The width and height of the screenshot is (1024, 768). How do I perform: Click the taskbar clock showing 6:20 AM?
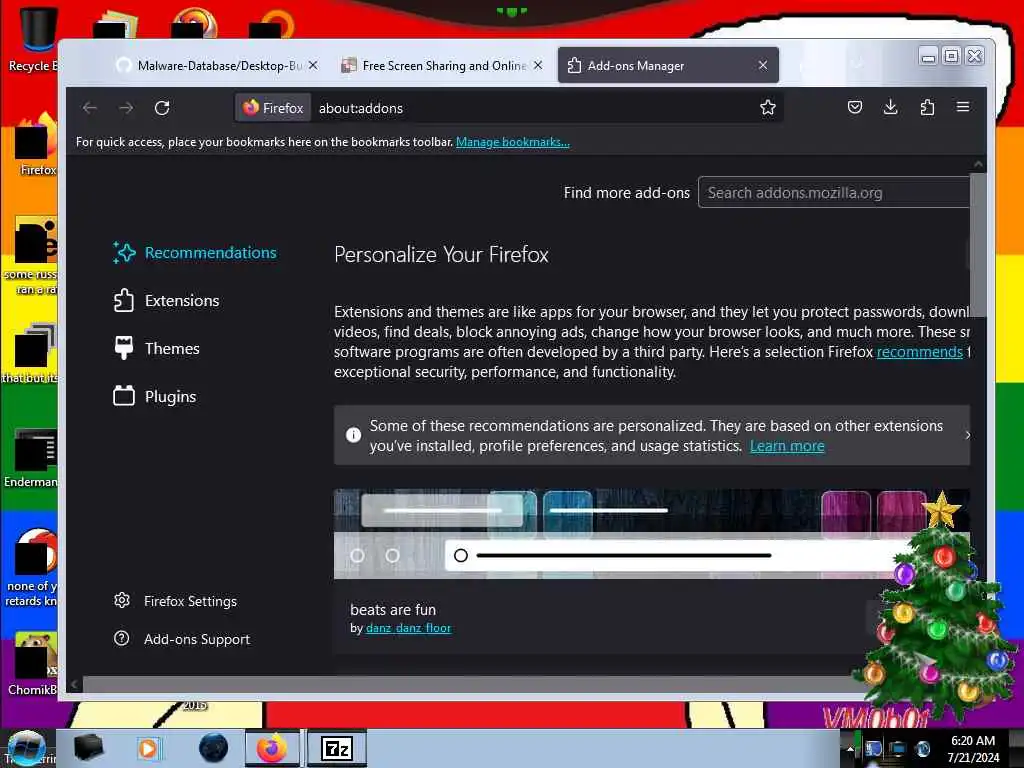click(973, 748)
